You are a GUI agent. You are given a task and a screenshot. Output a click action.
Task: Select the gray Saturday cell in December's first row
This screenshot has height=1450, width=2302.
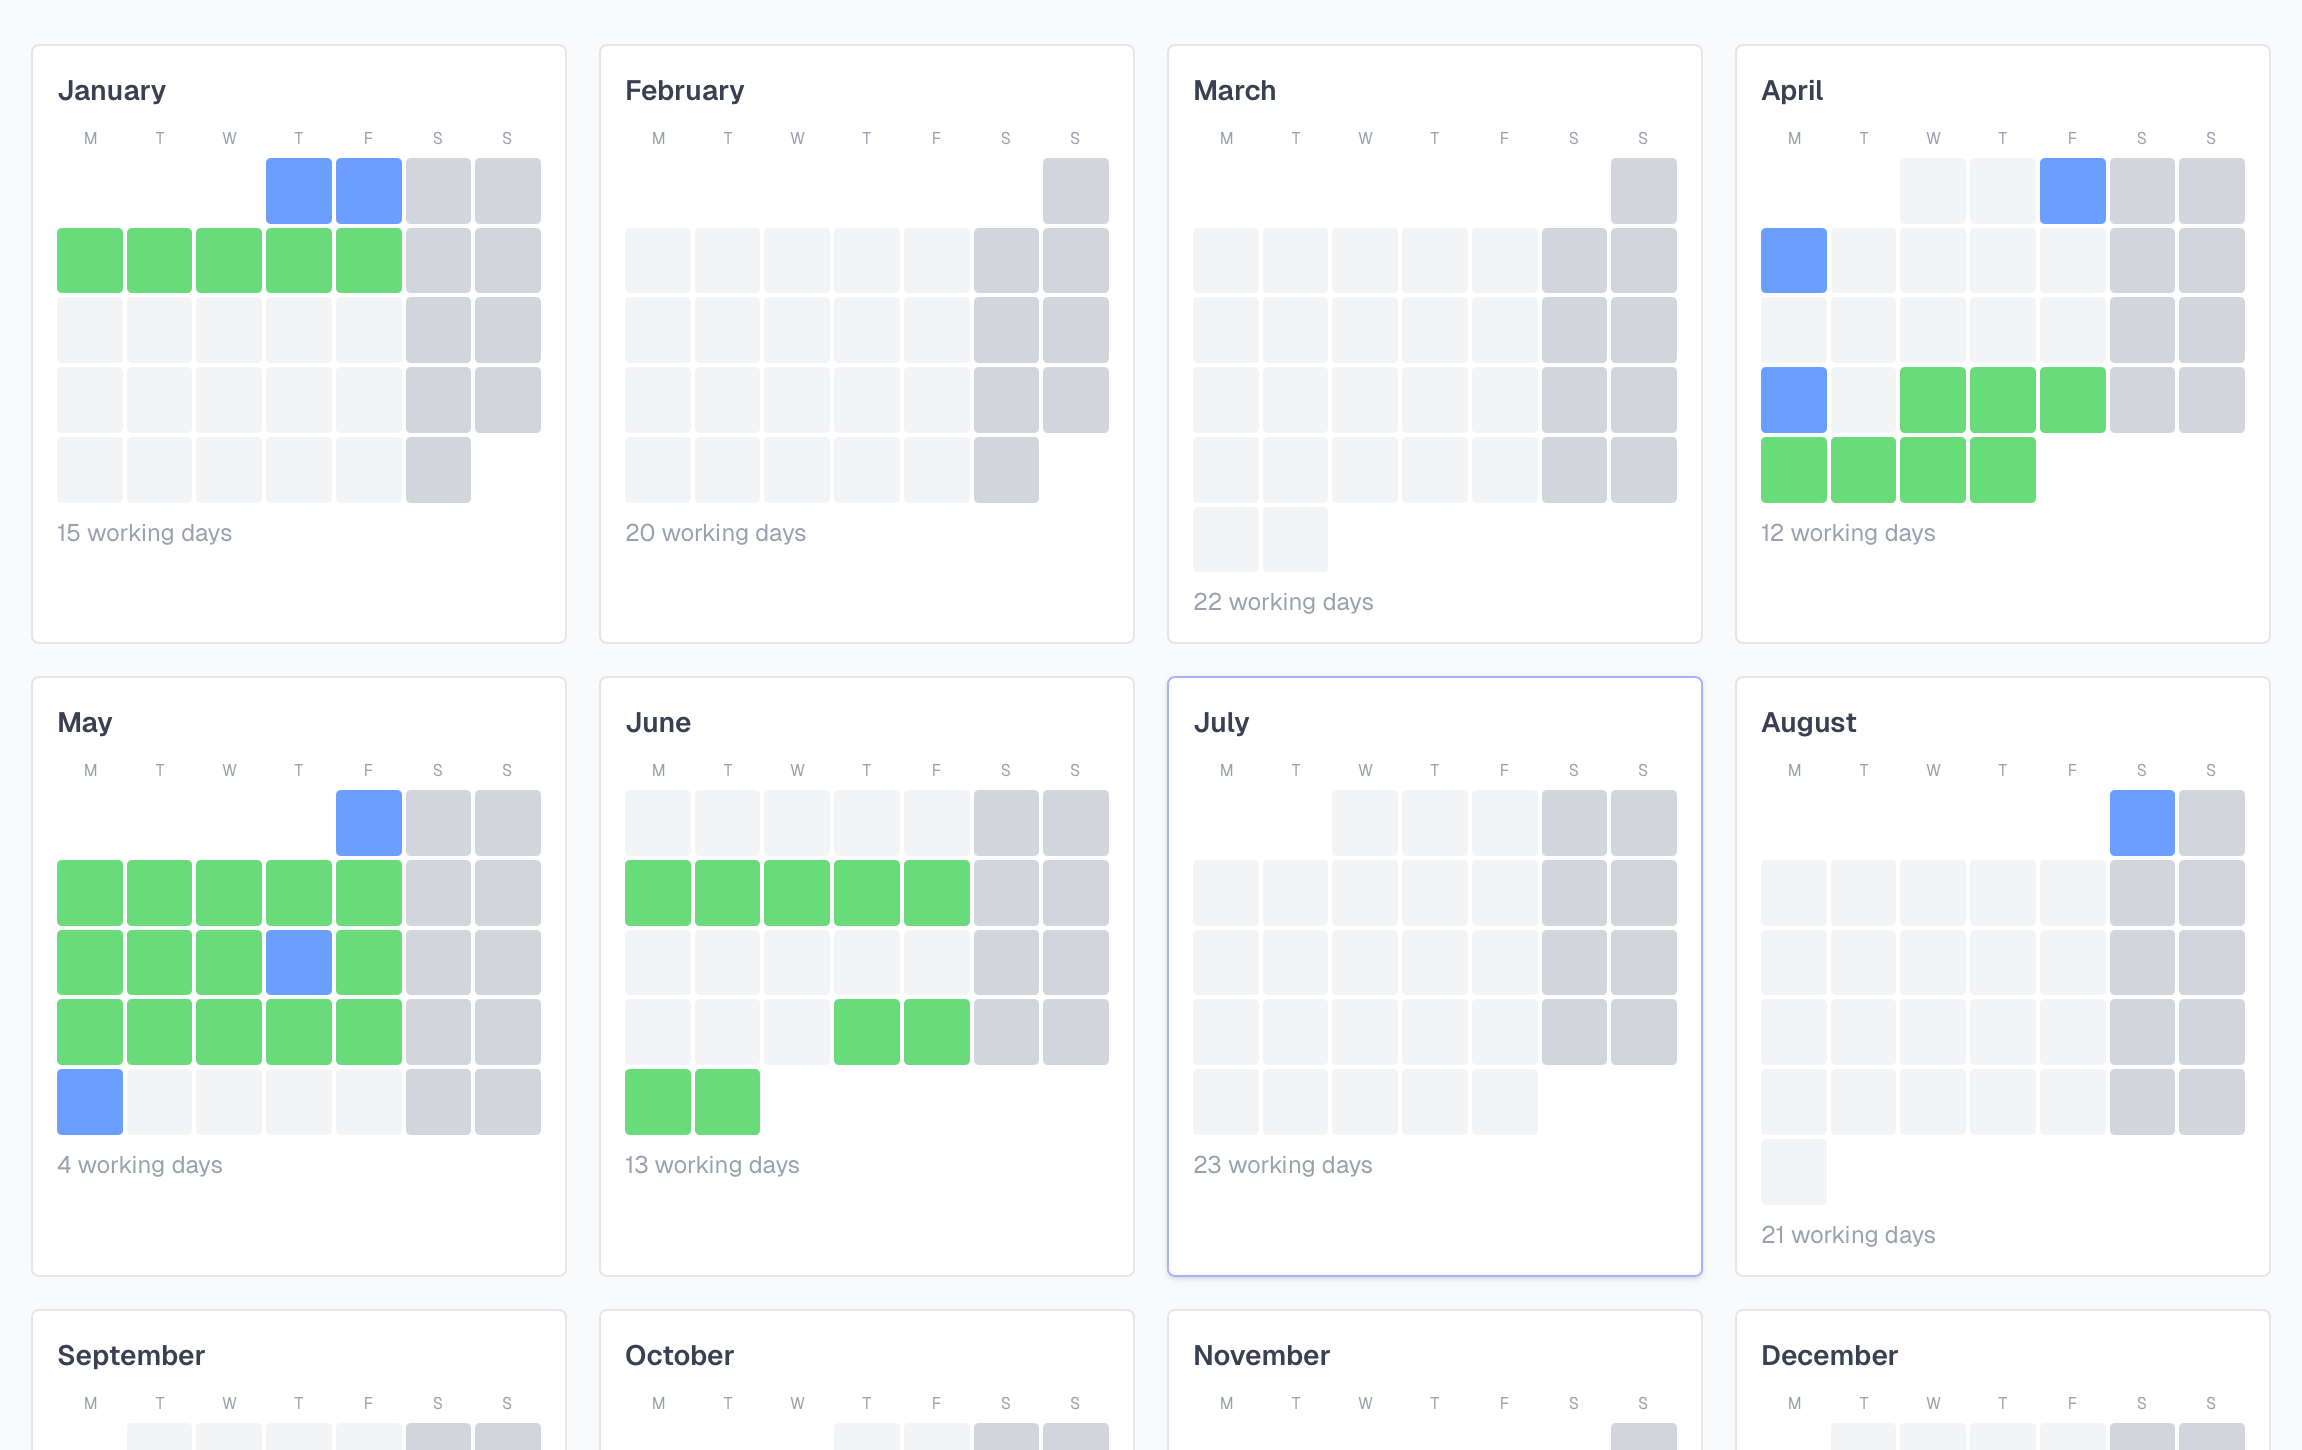tap(2141, 1440)
